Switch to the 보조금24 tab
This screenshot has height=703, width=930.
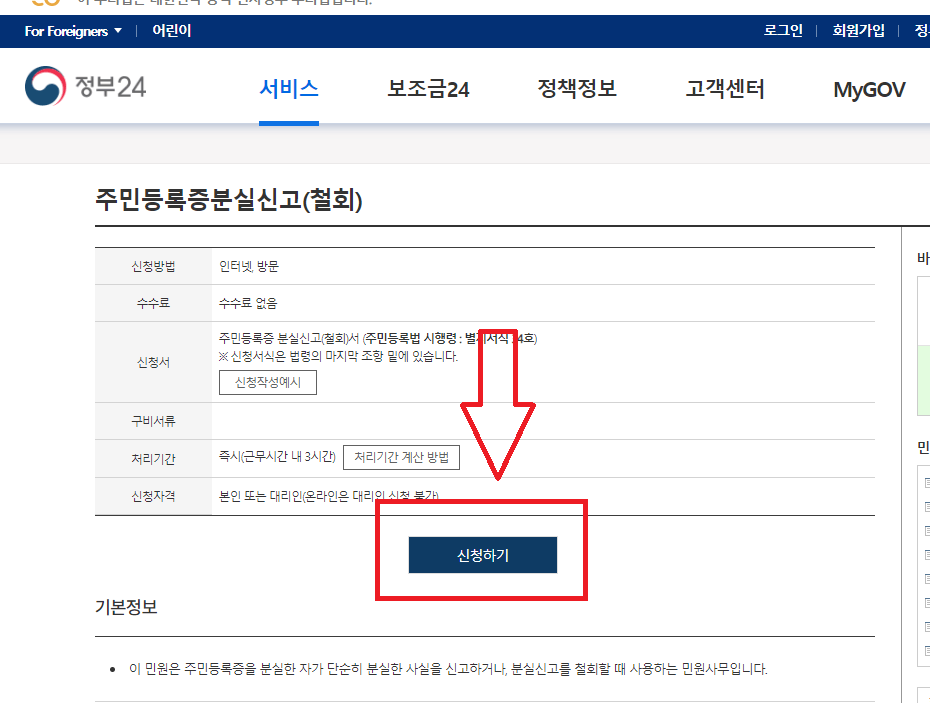428,89
